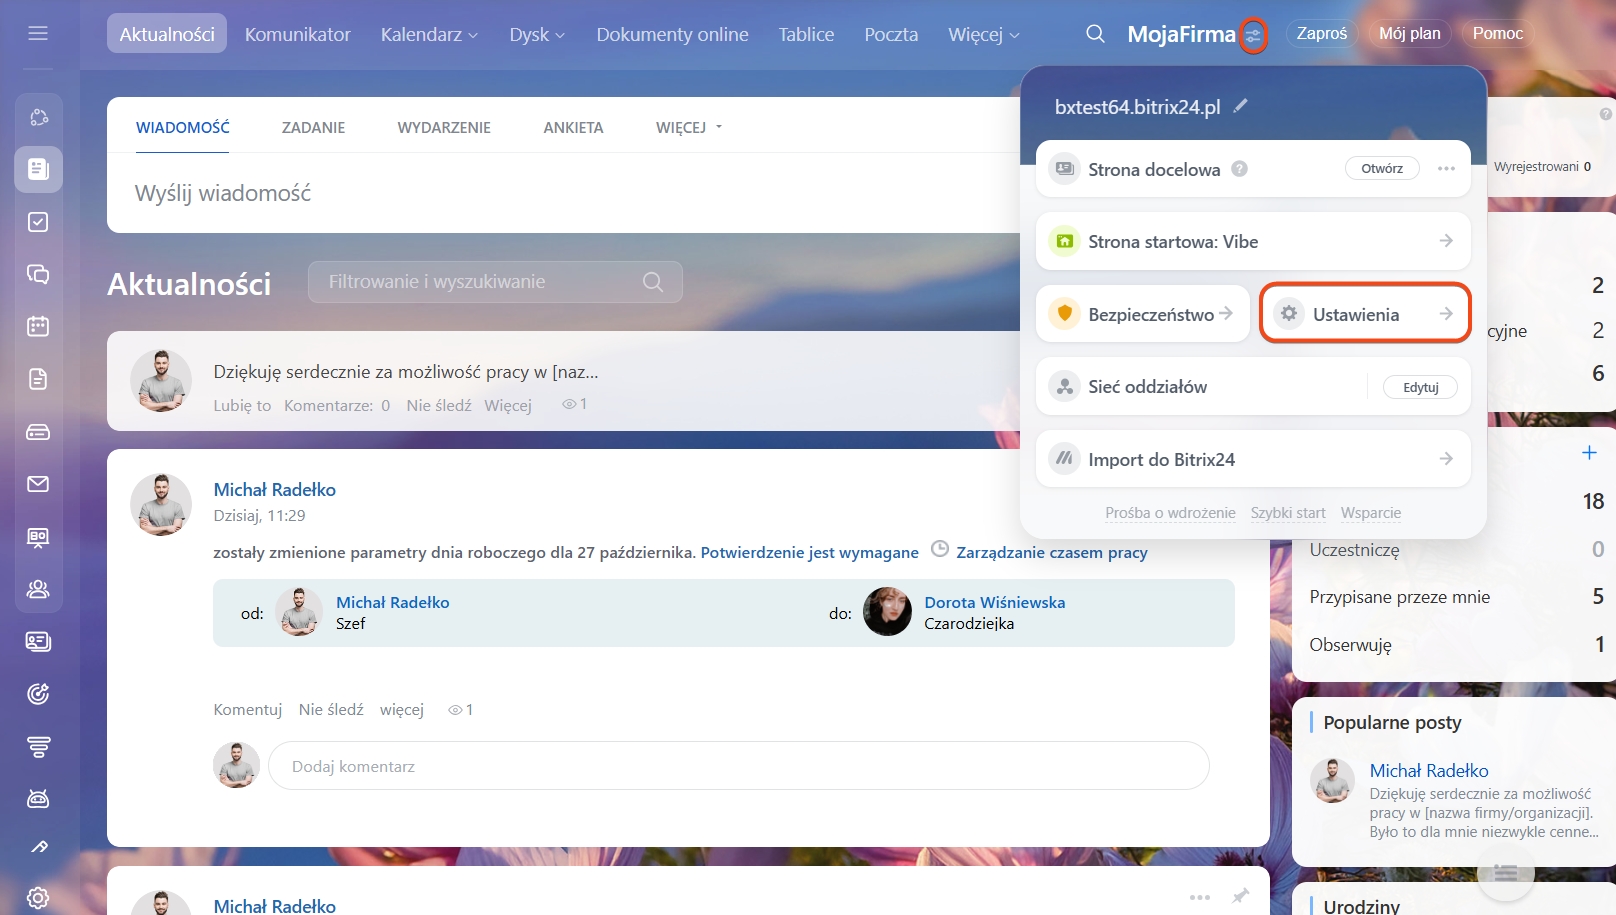Screen dimensions: 1616x915
Task: Select the ANKIETA tab
Action: coord(573,128)
